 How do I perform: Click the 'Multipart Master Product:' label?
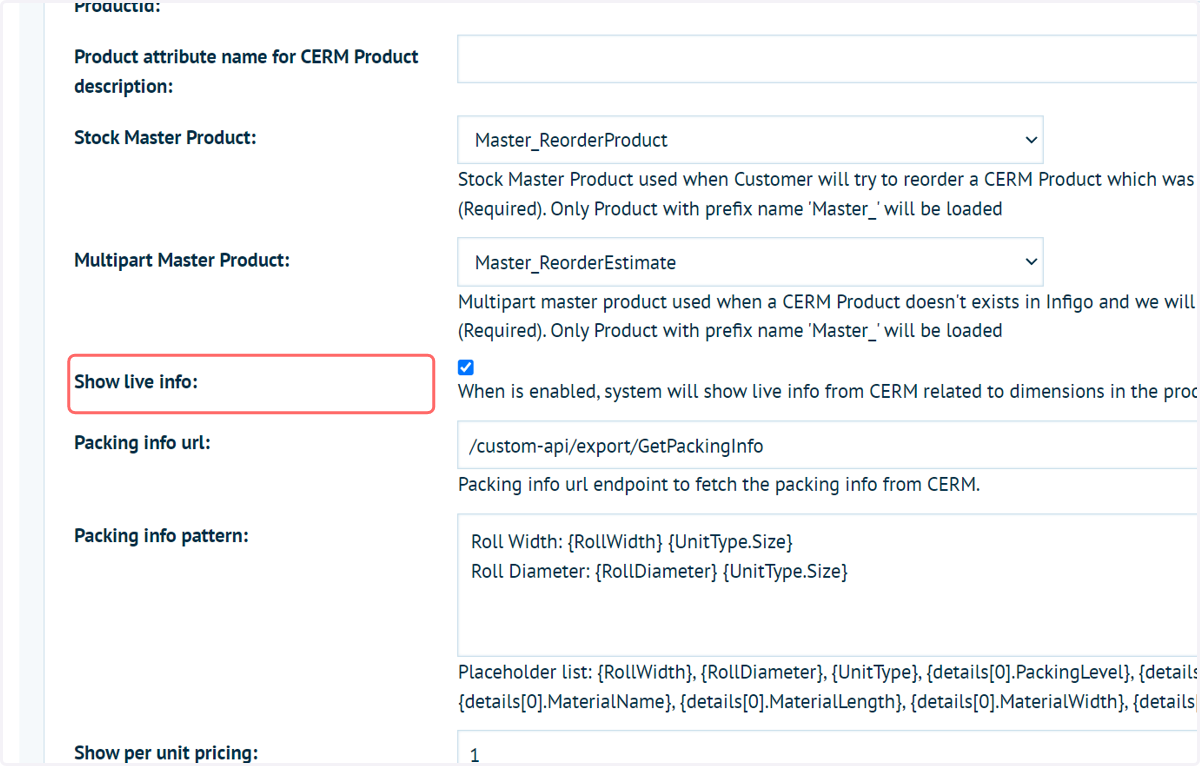coord(182,260)
